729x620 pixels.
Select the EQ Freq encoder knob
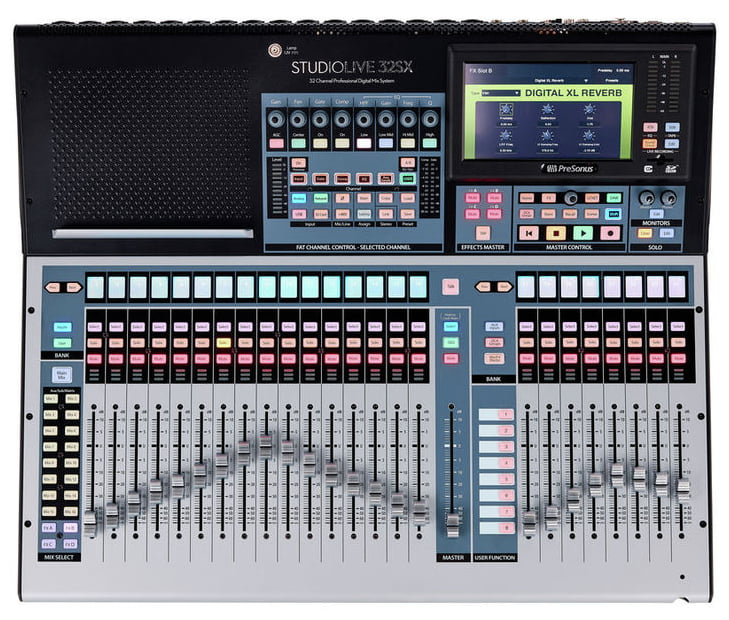[408, 119]
